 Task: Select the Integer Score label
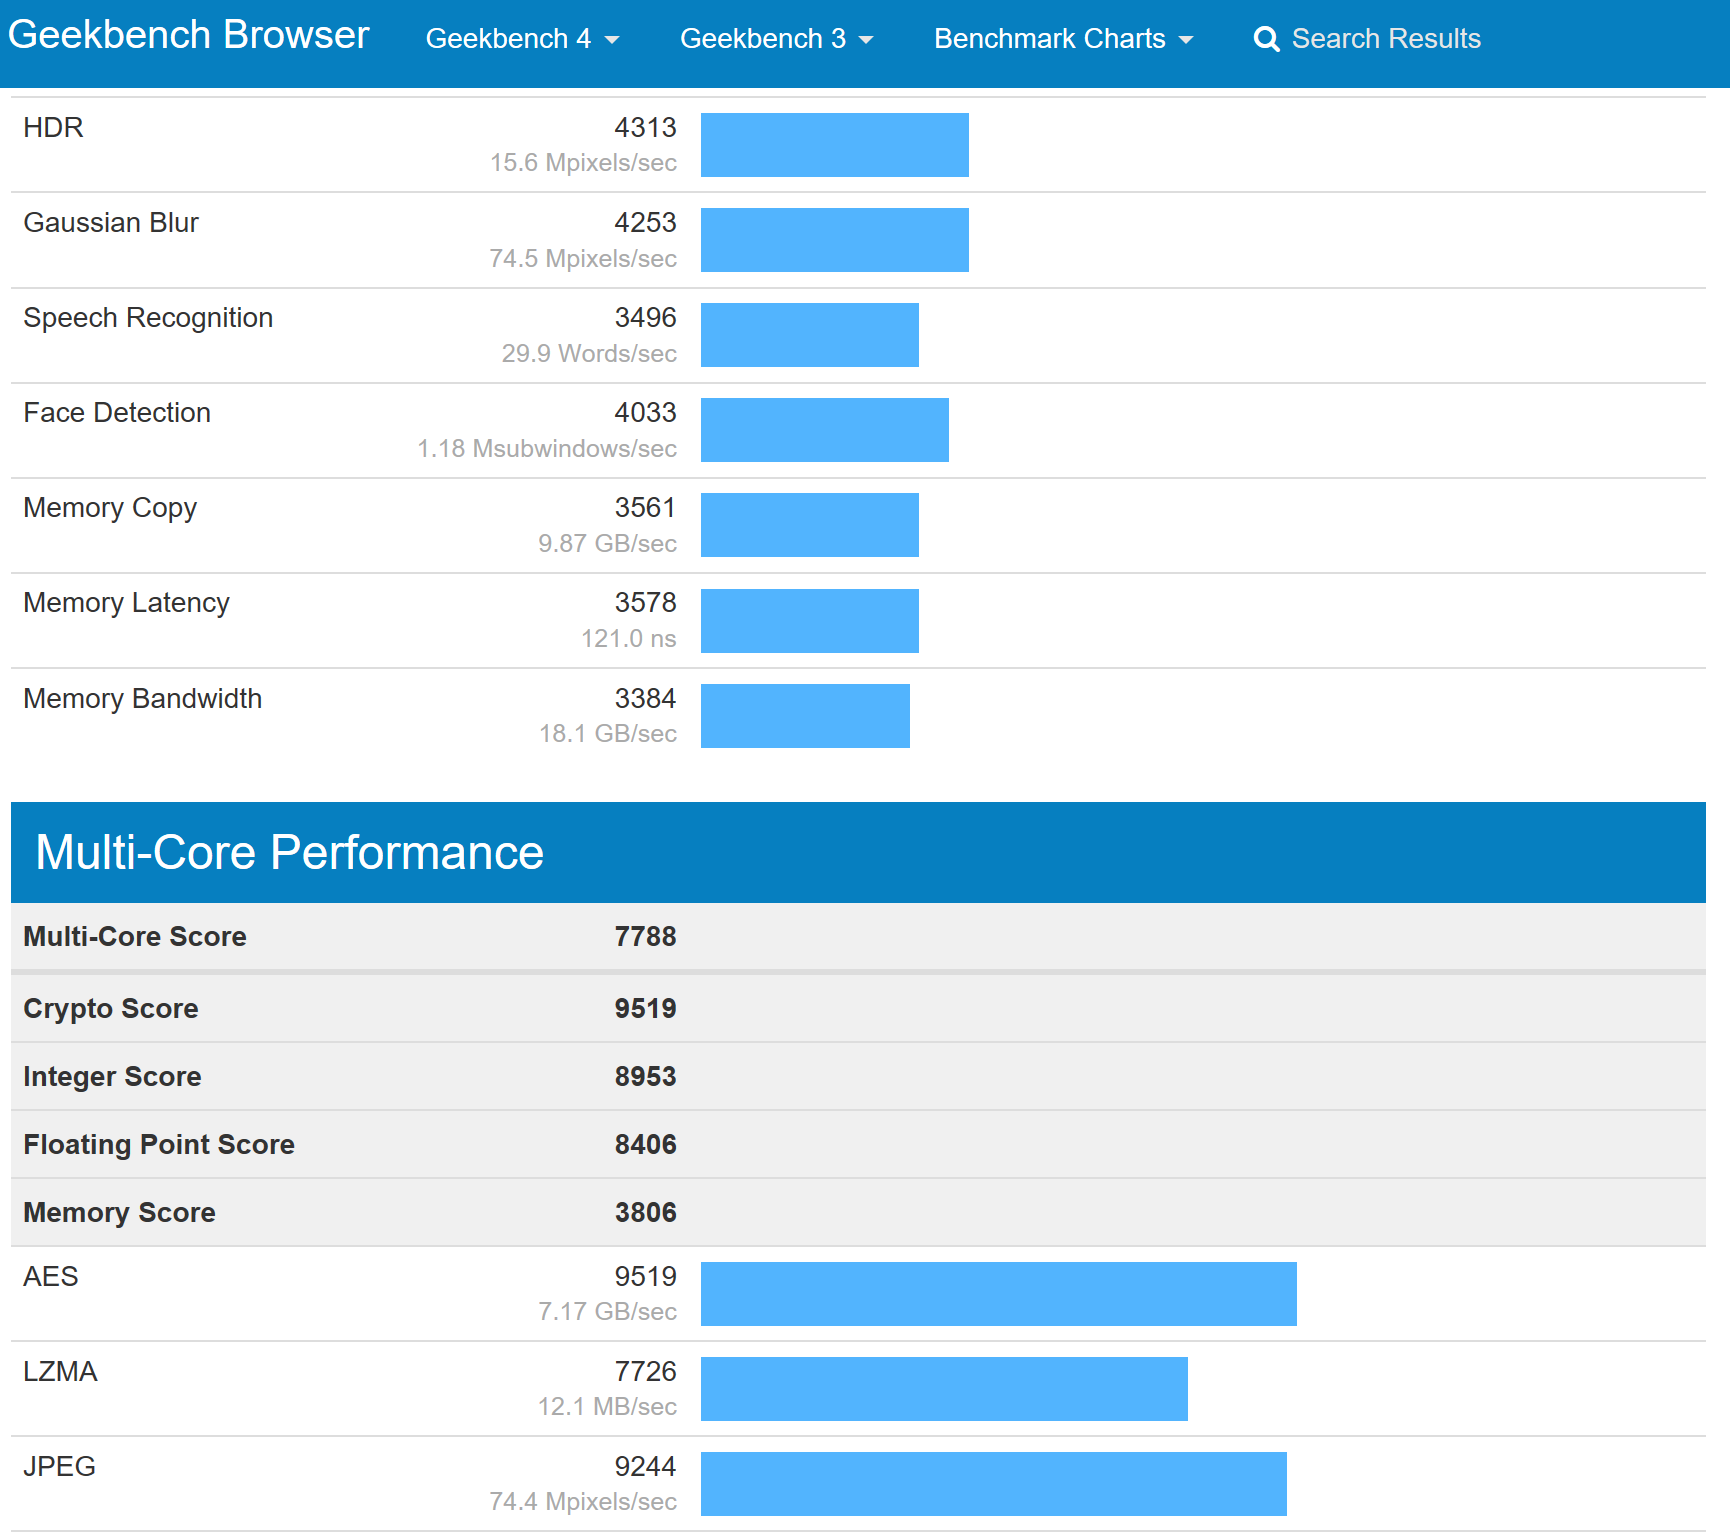(112, 1077)
